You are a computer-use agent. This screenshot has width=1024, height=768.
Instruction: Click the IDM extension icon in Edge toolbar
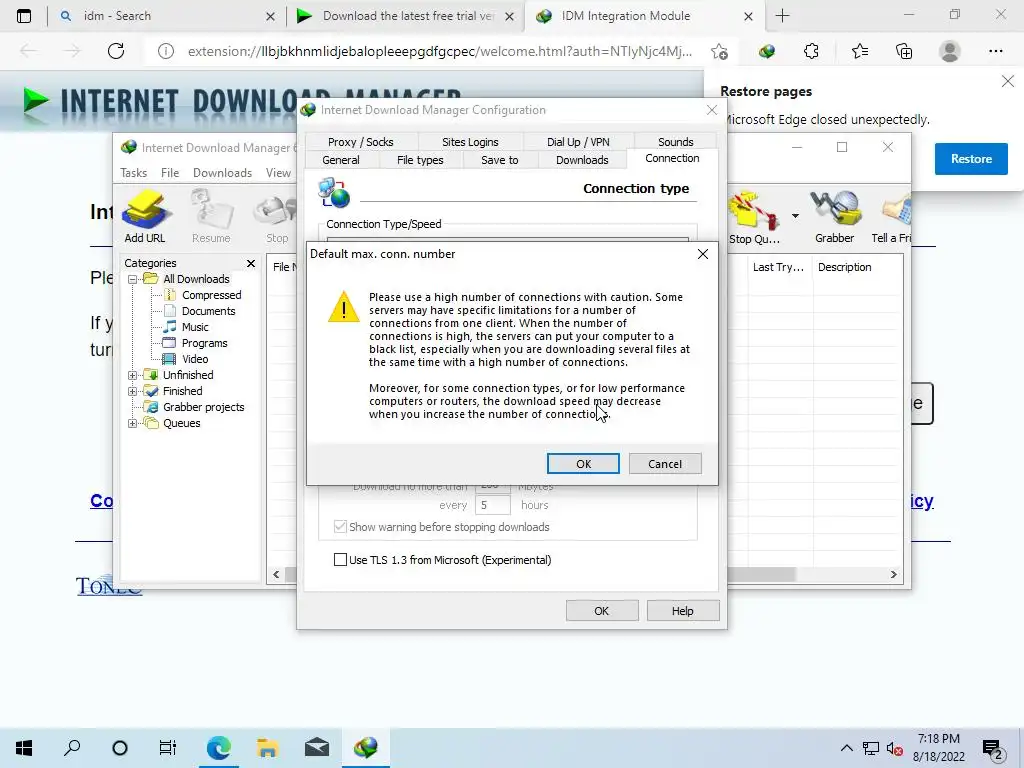[767, 51]
